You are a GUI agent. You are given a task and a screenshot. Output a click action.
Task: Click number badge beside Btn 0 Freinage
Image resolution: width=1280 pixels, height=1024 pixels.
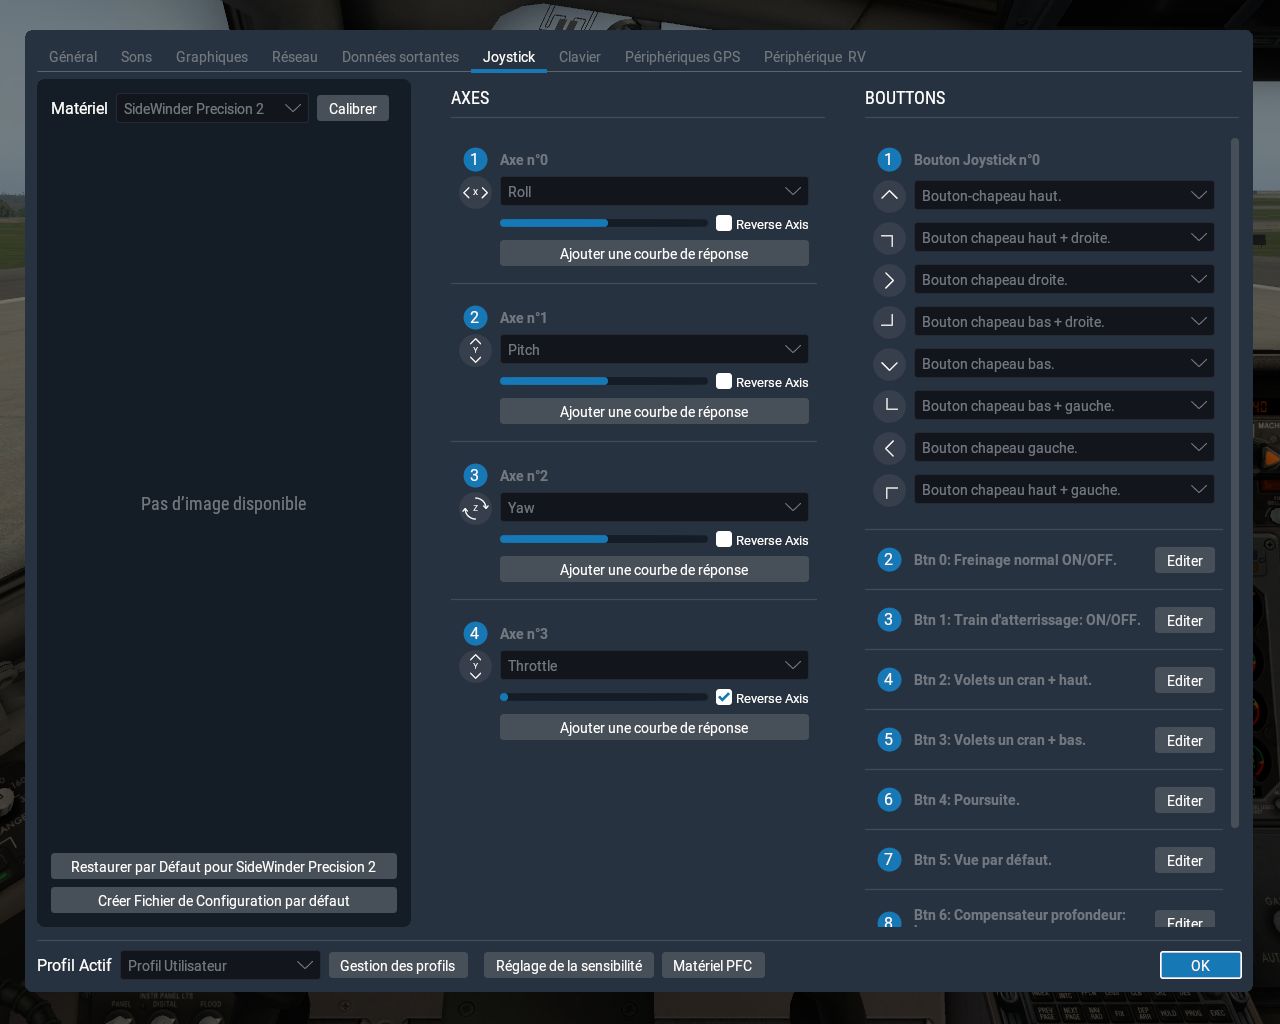click(x=889, y=559)
